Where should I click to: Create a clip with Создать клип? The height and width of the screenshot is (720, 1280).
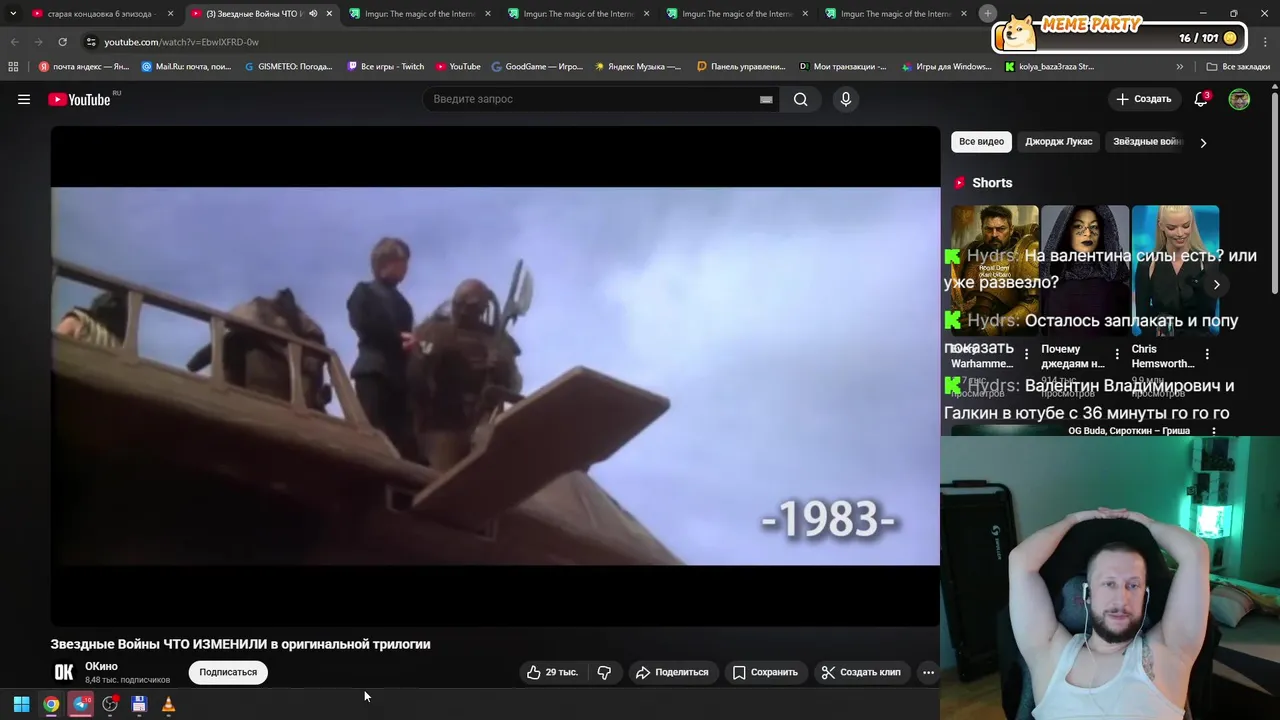coord(861,672)
